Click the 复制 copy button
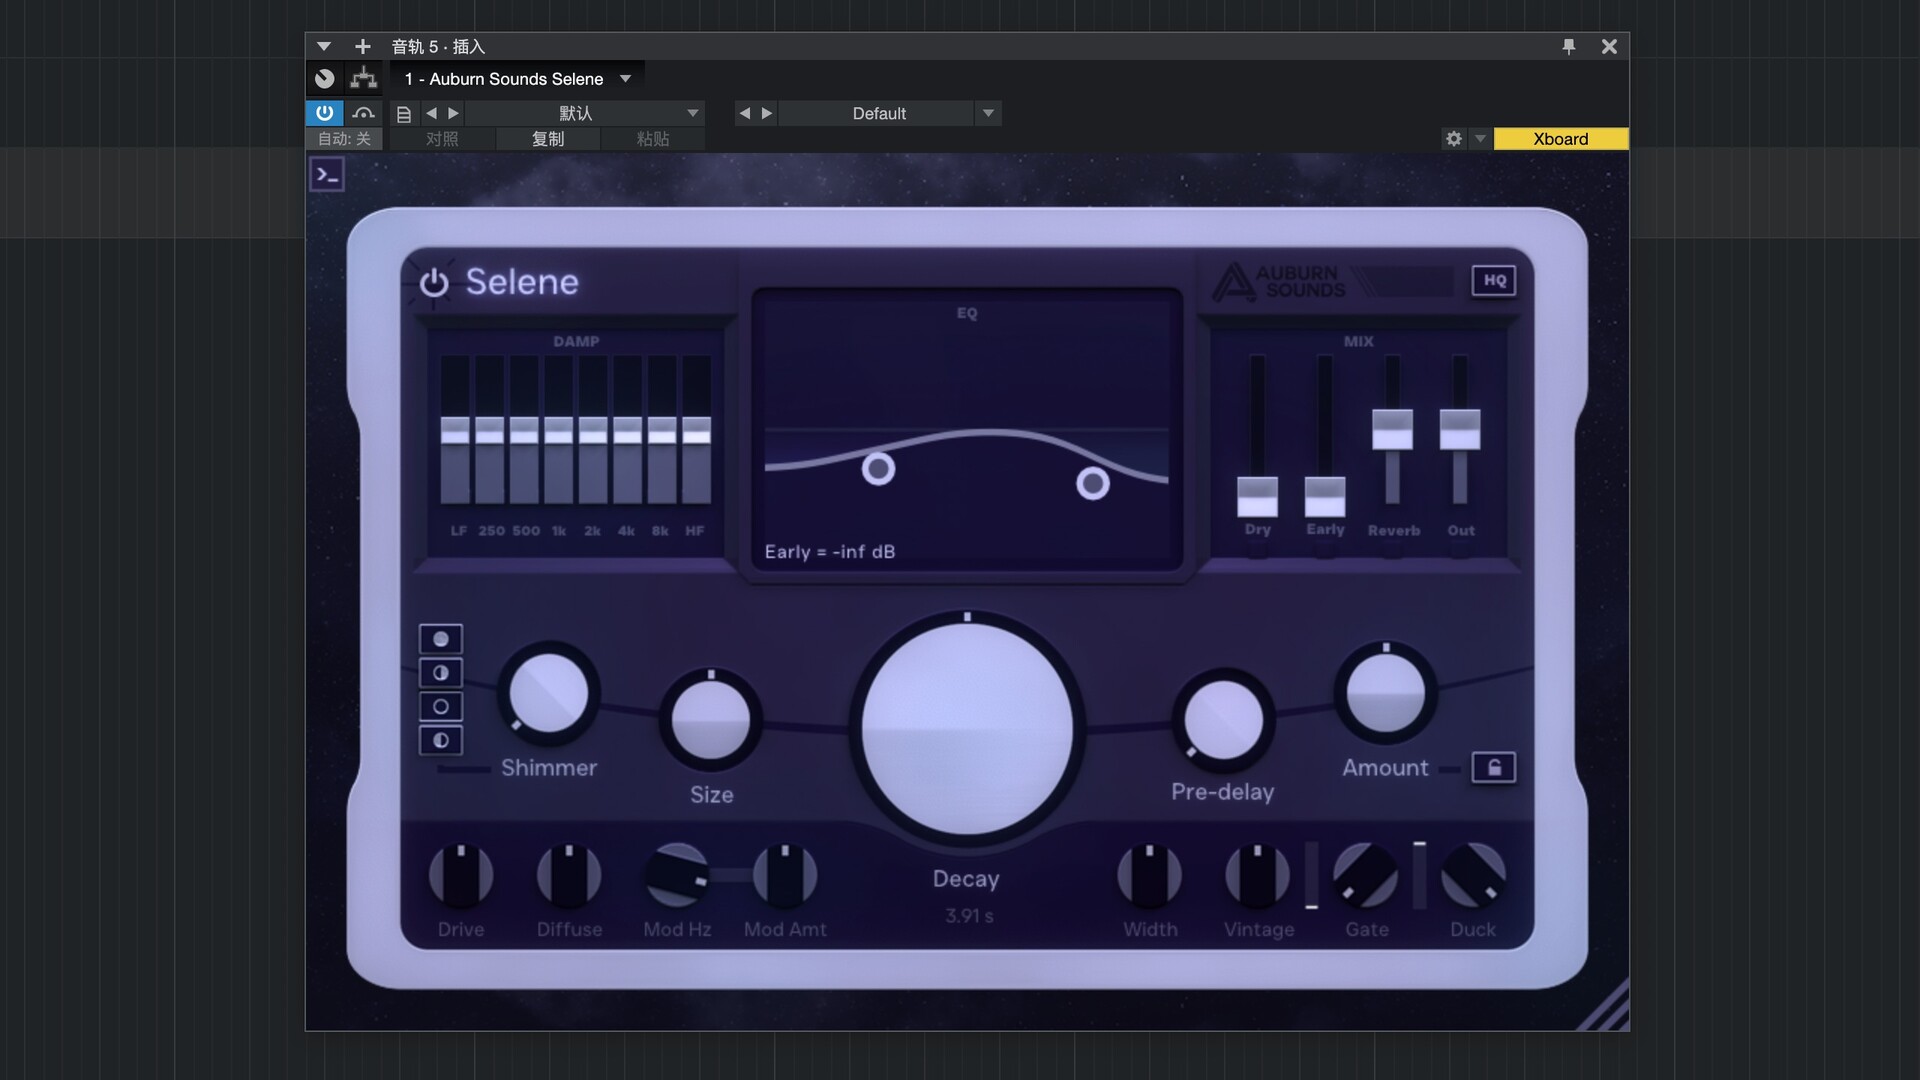This screenshot has width=1920, height=1080. pyautogui.click(x=548, y=139)
